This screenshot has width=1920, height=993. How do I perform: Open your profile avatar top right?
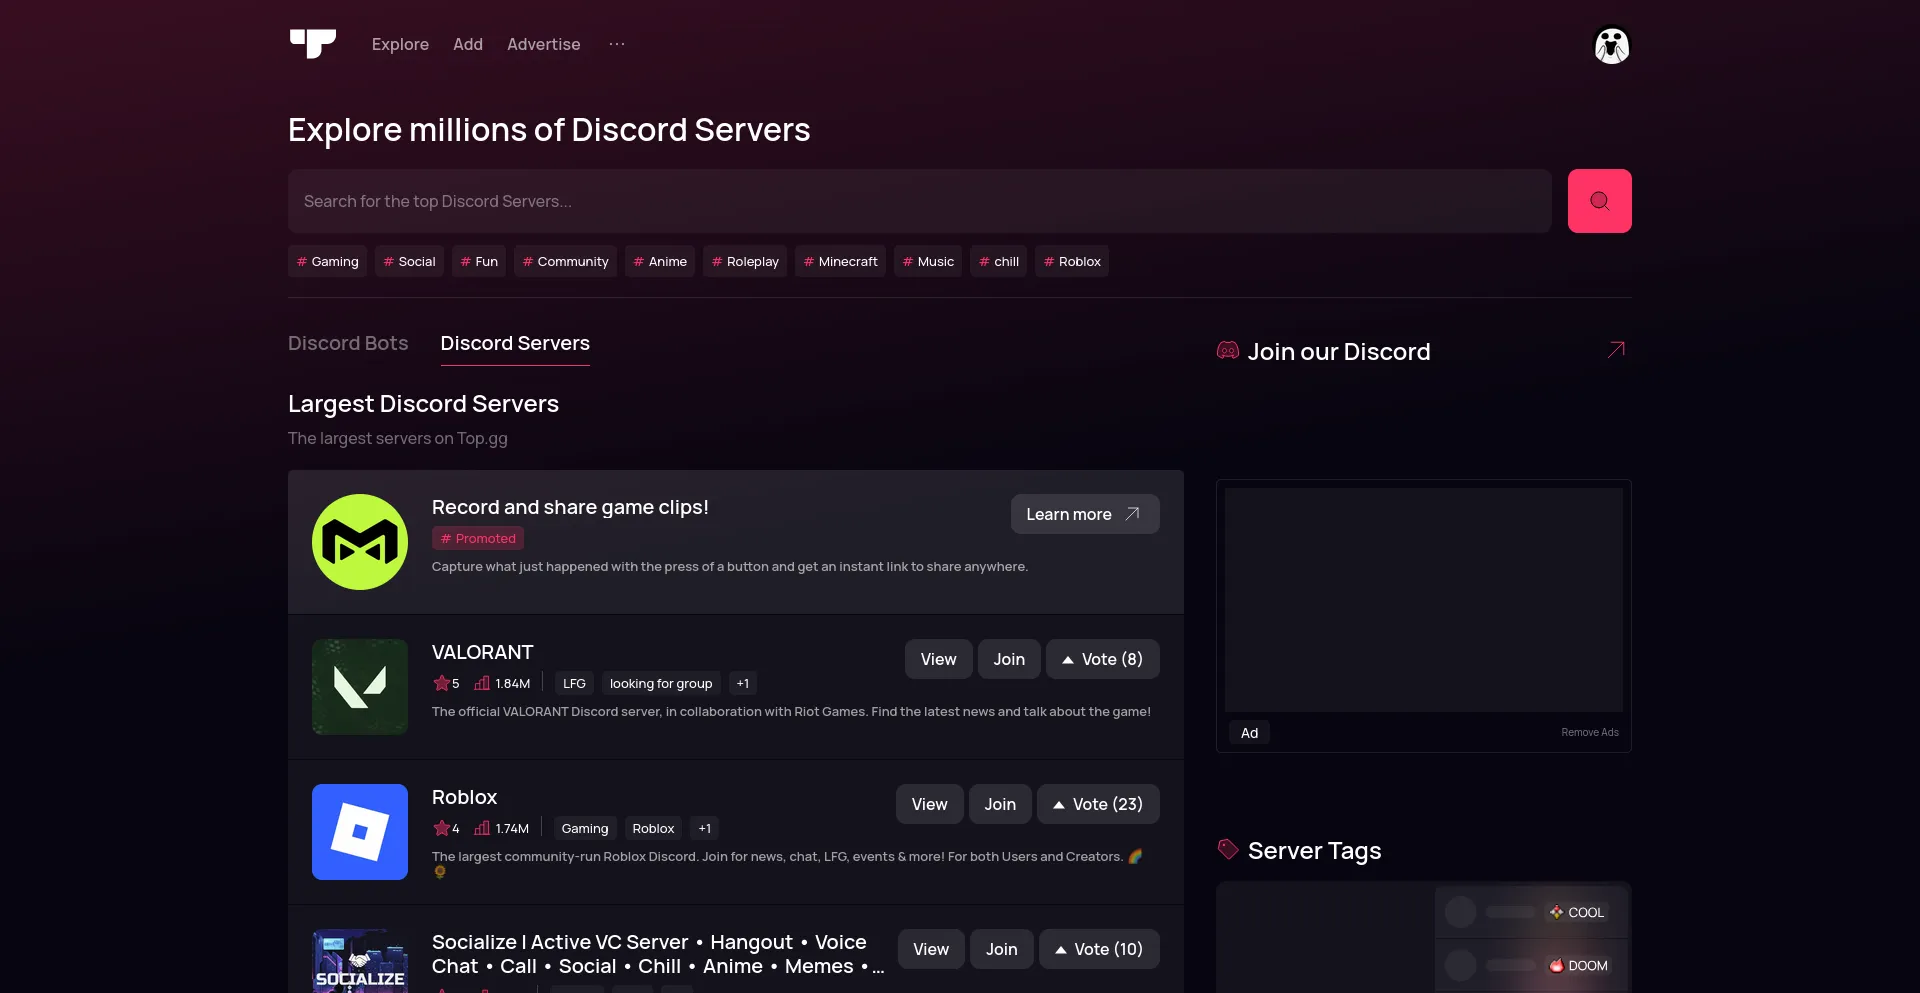[x=1611, y=46]
